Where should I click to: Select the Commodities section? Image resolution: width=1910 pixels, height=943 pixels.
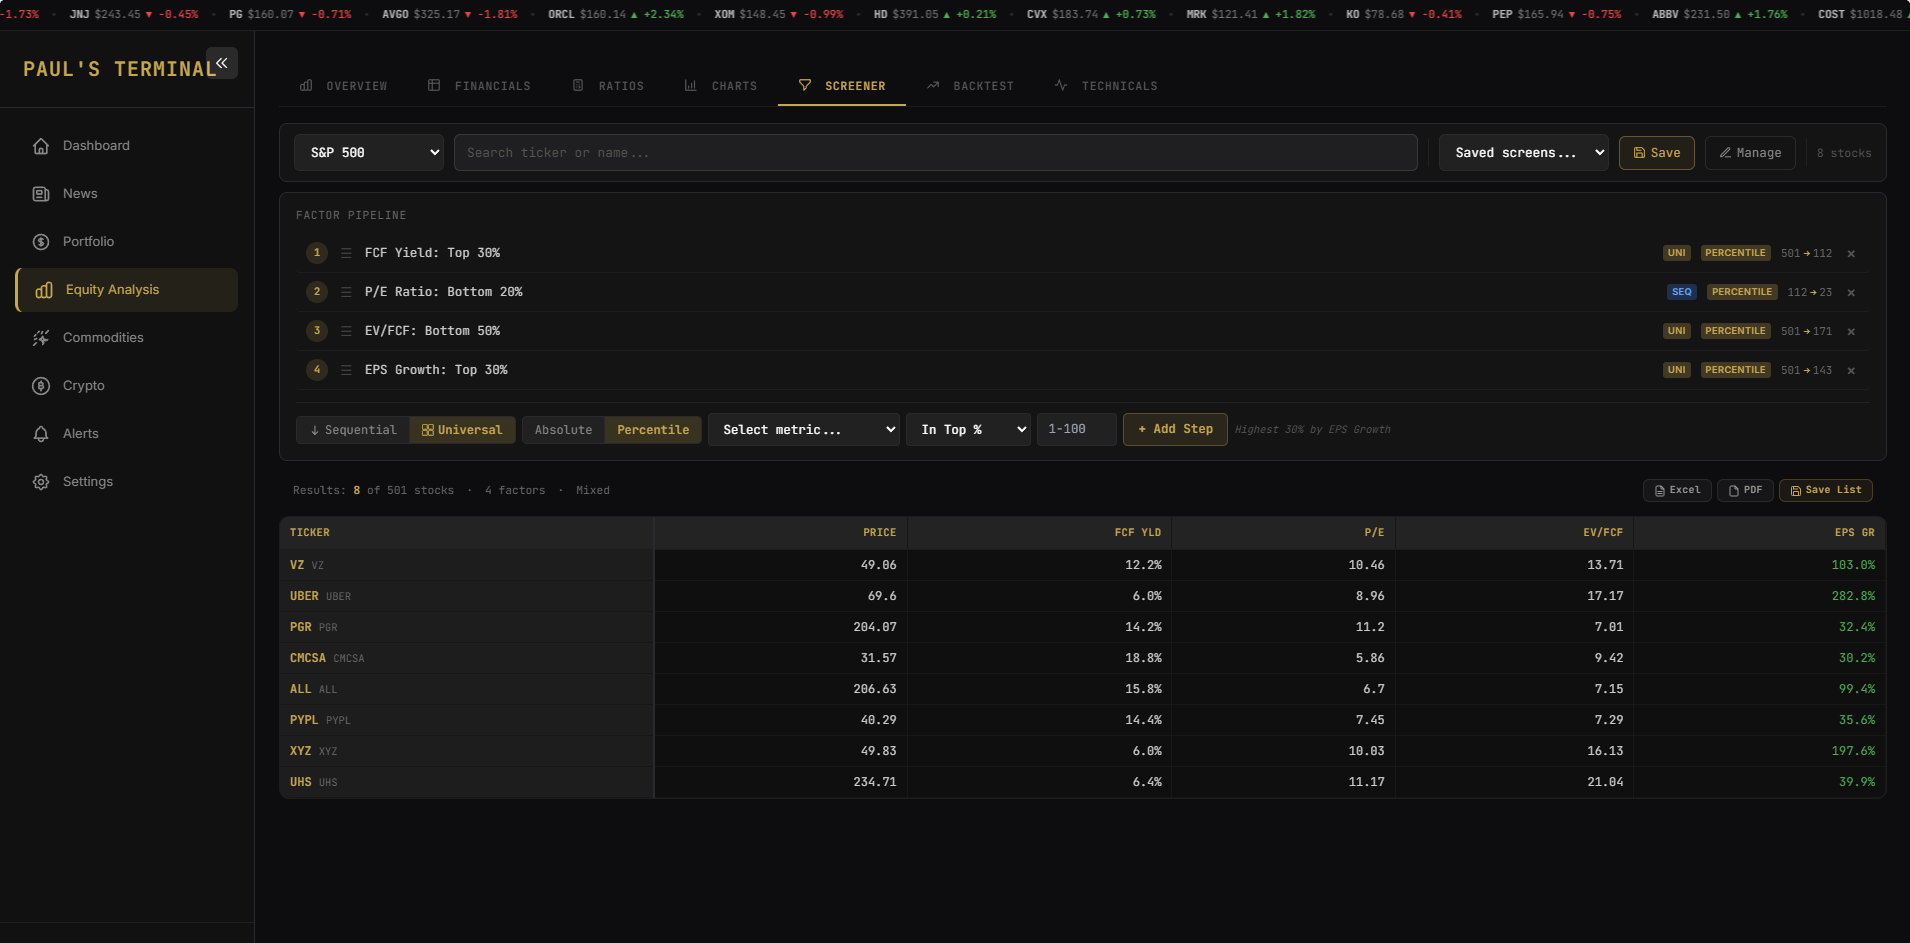103,337
